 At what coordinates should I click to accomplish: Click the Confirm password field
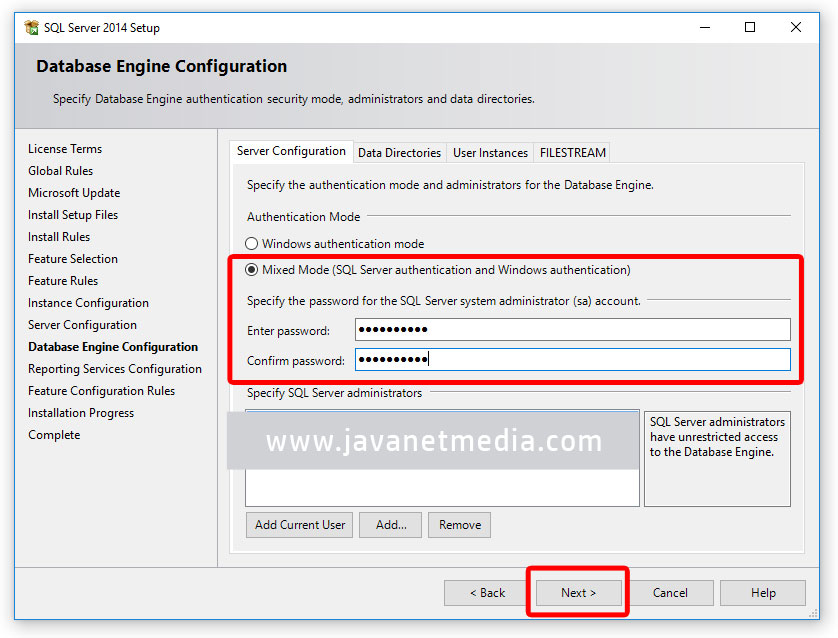point(572,360)
